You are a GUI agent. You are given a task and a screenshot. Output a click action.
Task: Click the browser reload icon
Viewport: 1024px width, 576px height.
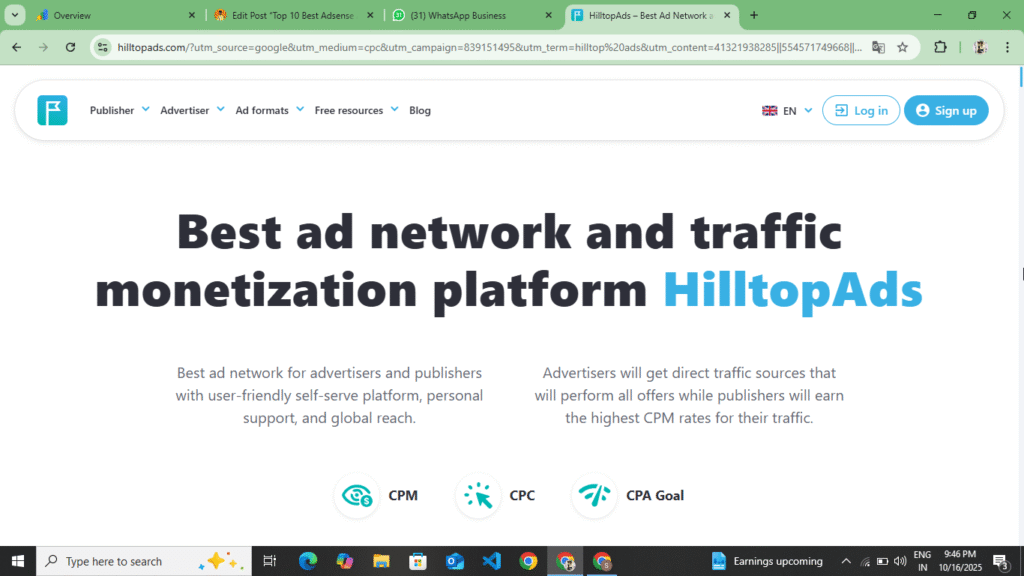coord(68,47)
